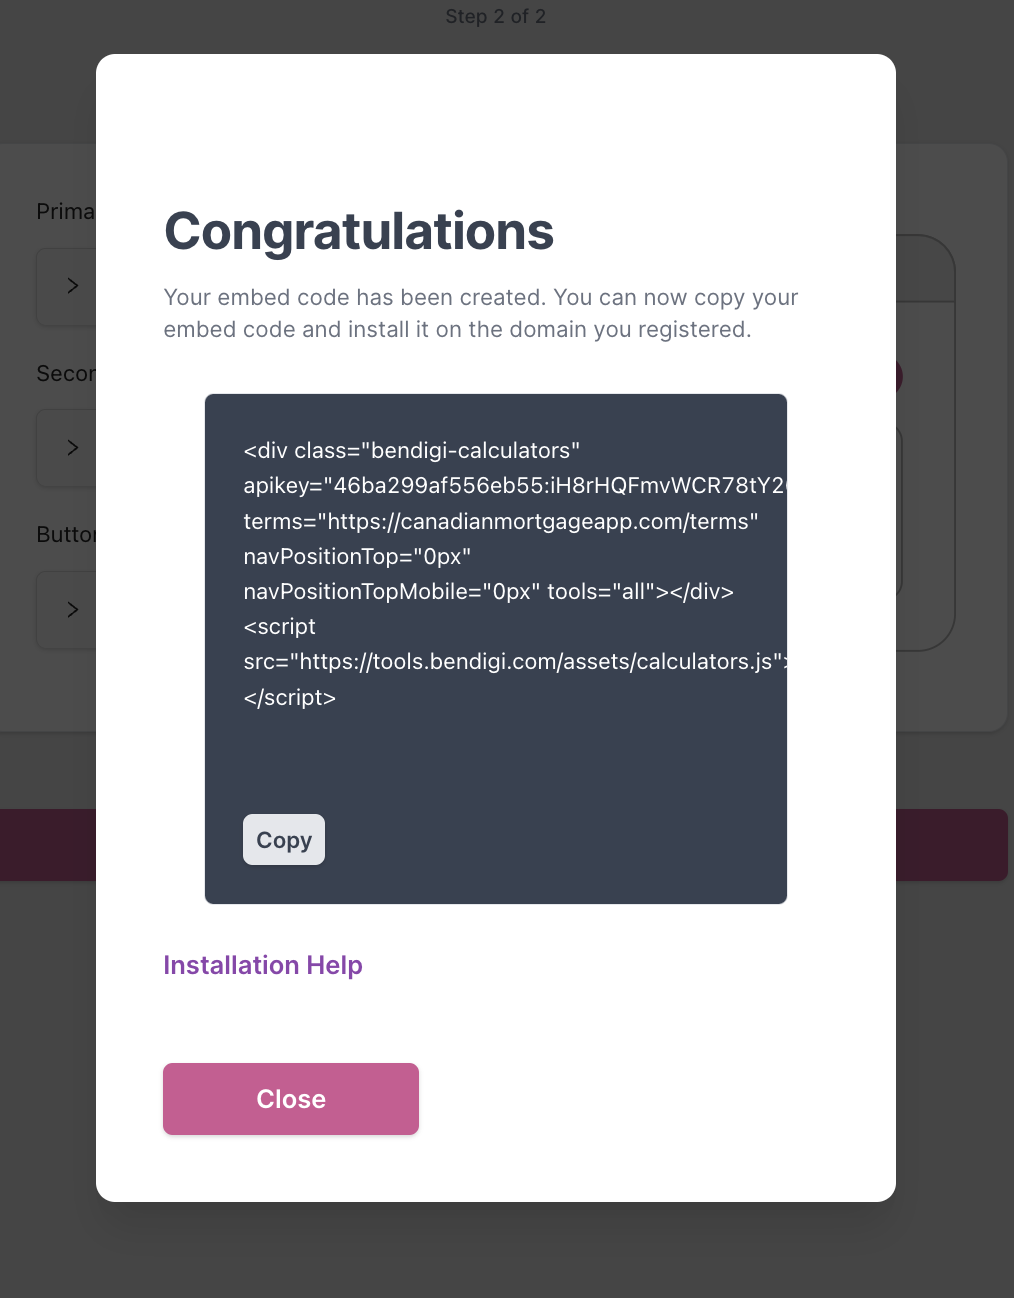Click the pink circle at dialog's right edge
This screenshot has height=1298, width=1014.
[x=899, y=377]
